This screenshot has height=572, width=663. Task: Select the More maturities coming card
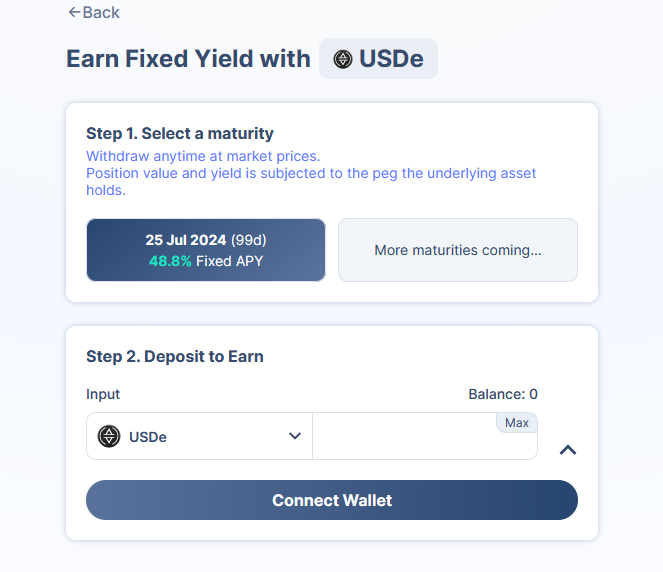pyautogui.click(x=458, y=250)
